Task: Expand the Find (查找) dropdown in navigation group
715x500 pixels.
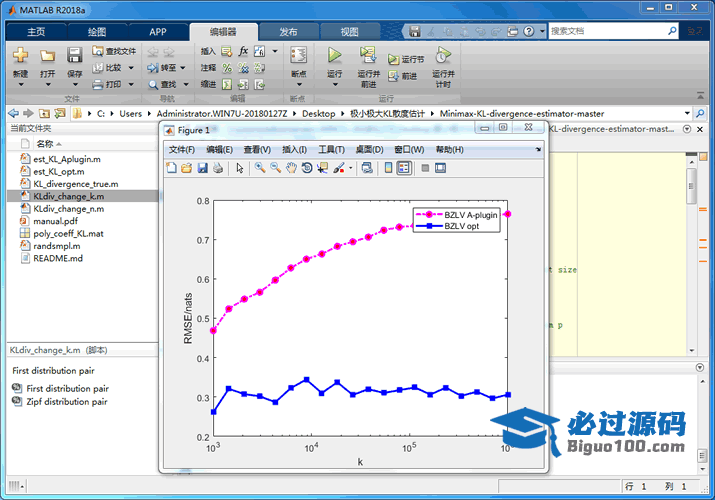Action: tap(183, 85)
